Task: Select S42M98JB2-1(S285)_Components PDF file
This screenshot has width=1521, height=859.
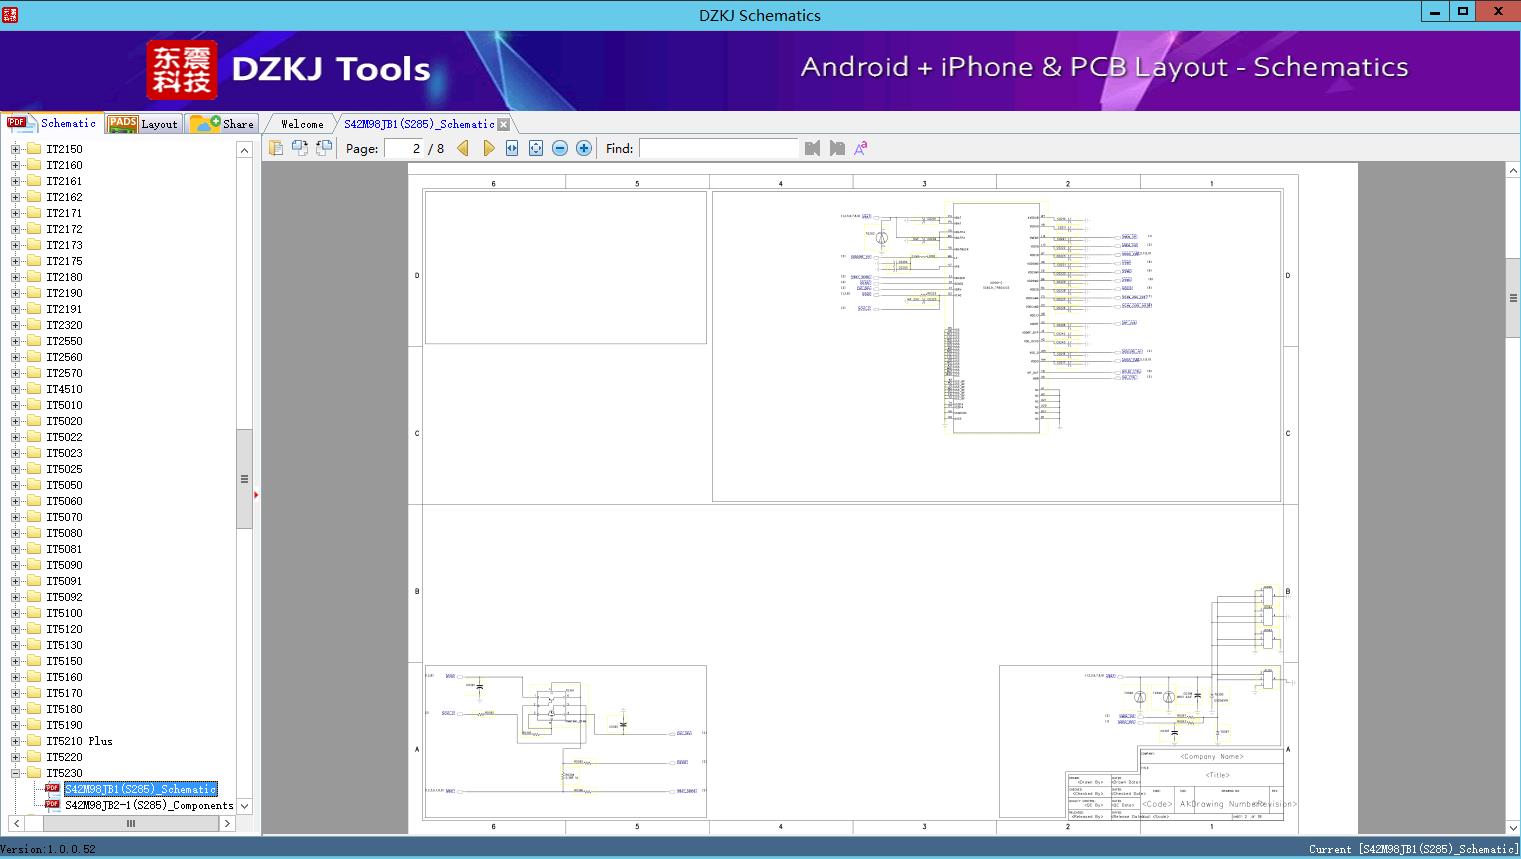Action: click(x=149, y=805)
